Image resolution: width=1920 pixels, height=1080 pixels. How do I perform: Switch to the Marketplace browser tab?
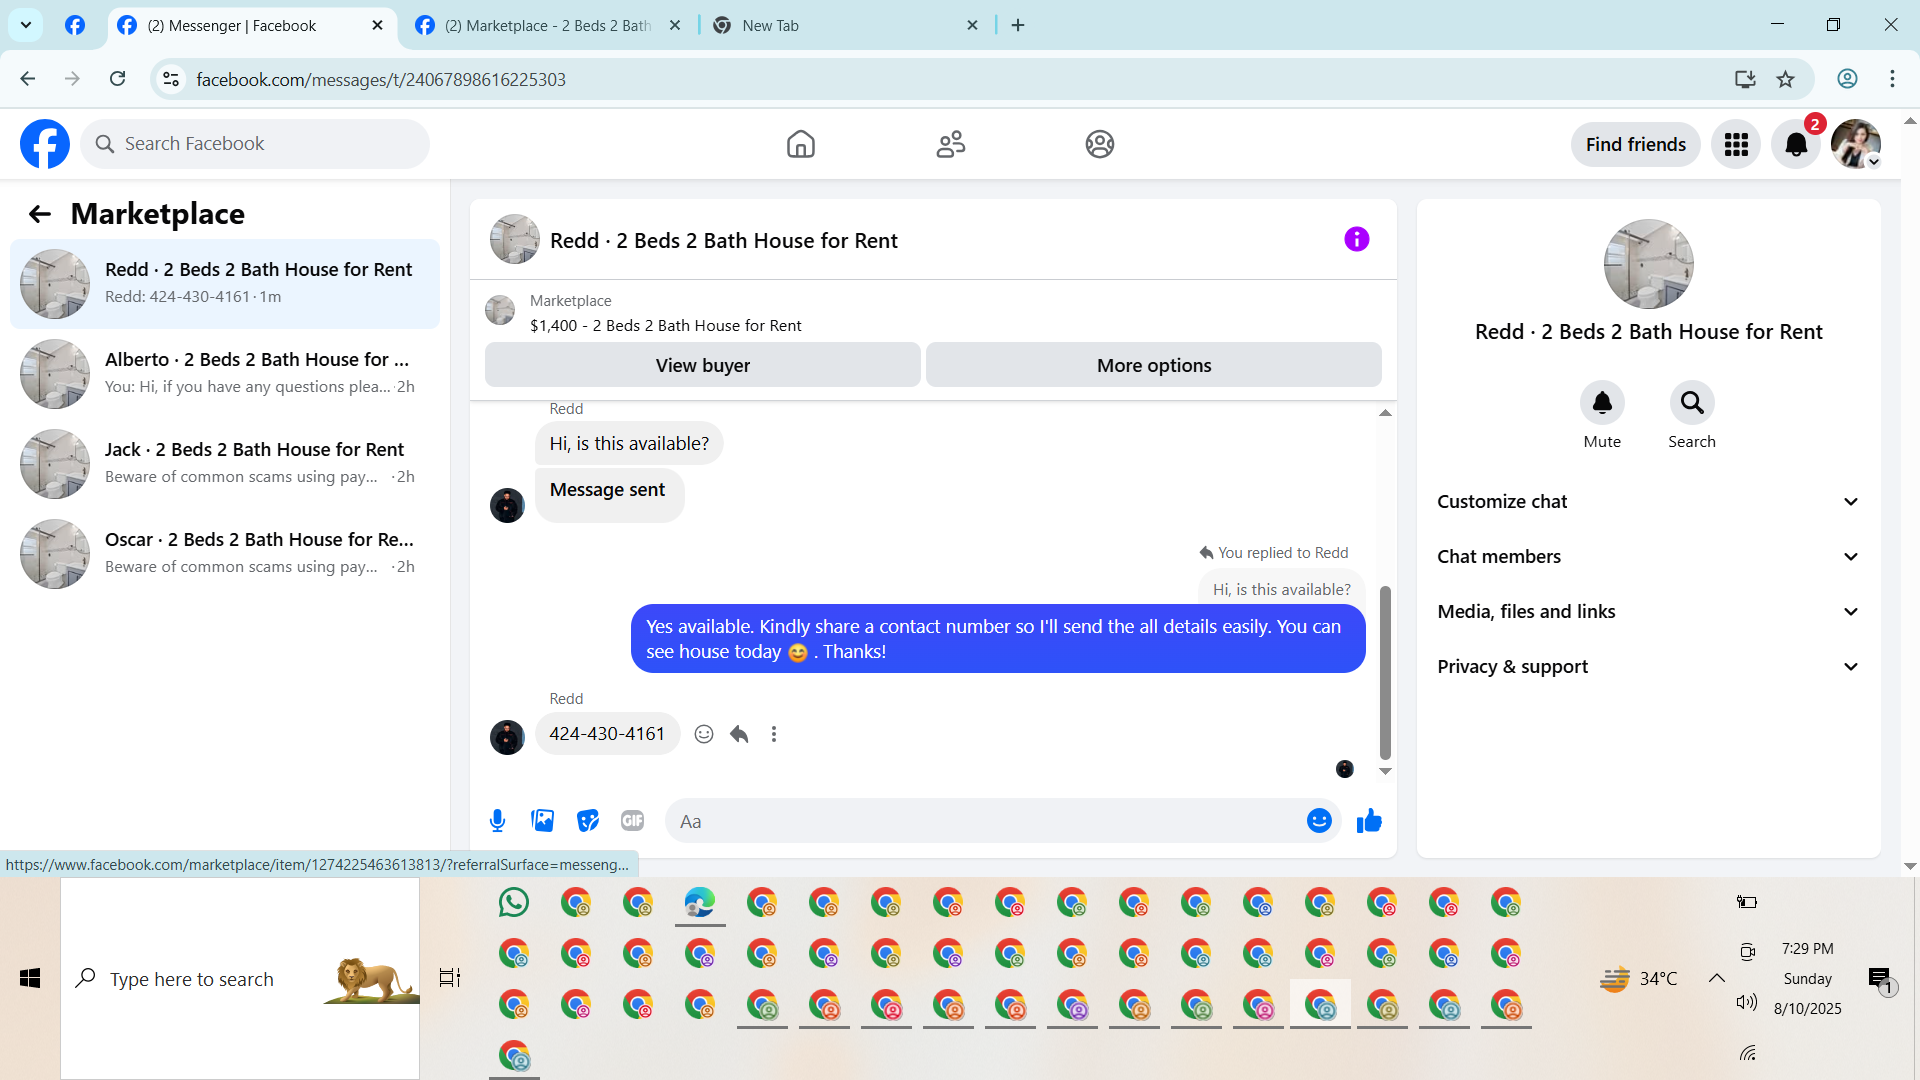tap(546, 25)
